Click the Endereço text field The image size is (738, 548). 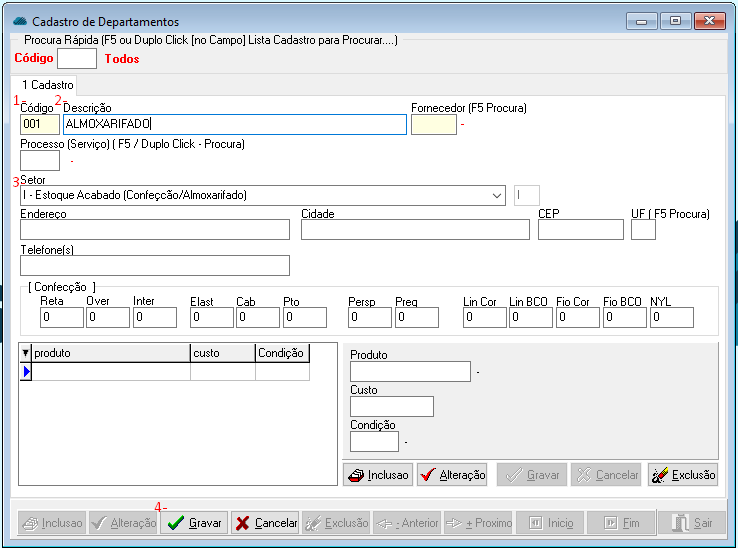point(154,230)
